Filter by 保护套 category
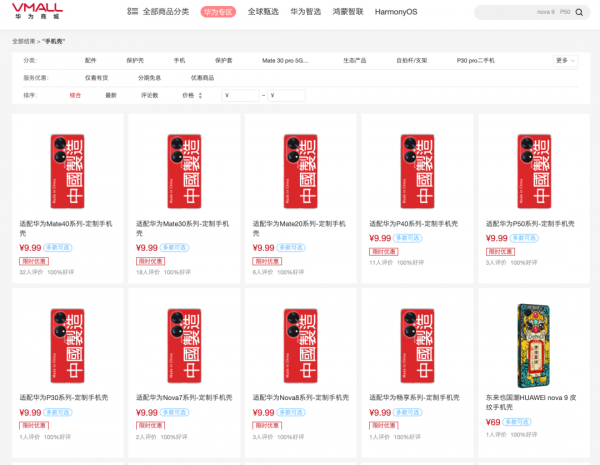 point(223,60)
